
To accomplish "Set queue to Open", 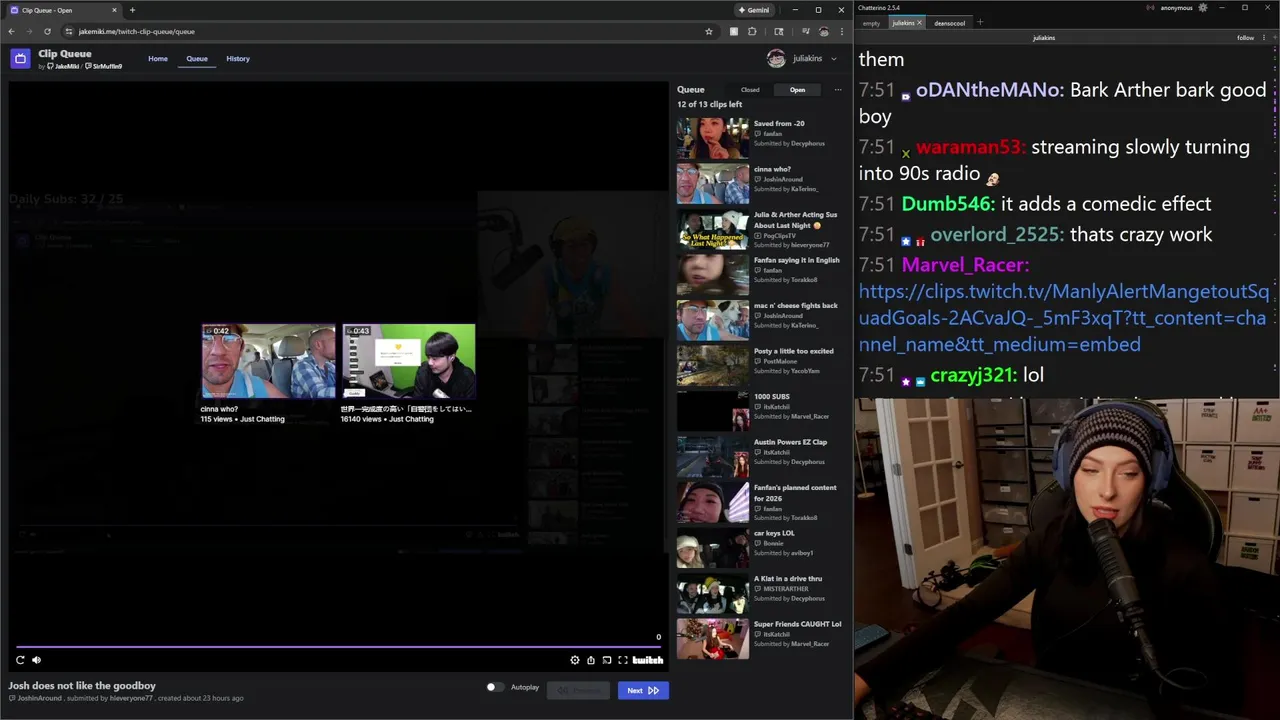I will tap(797, 90).
